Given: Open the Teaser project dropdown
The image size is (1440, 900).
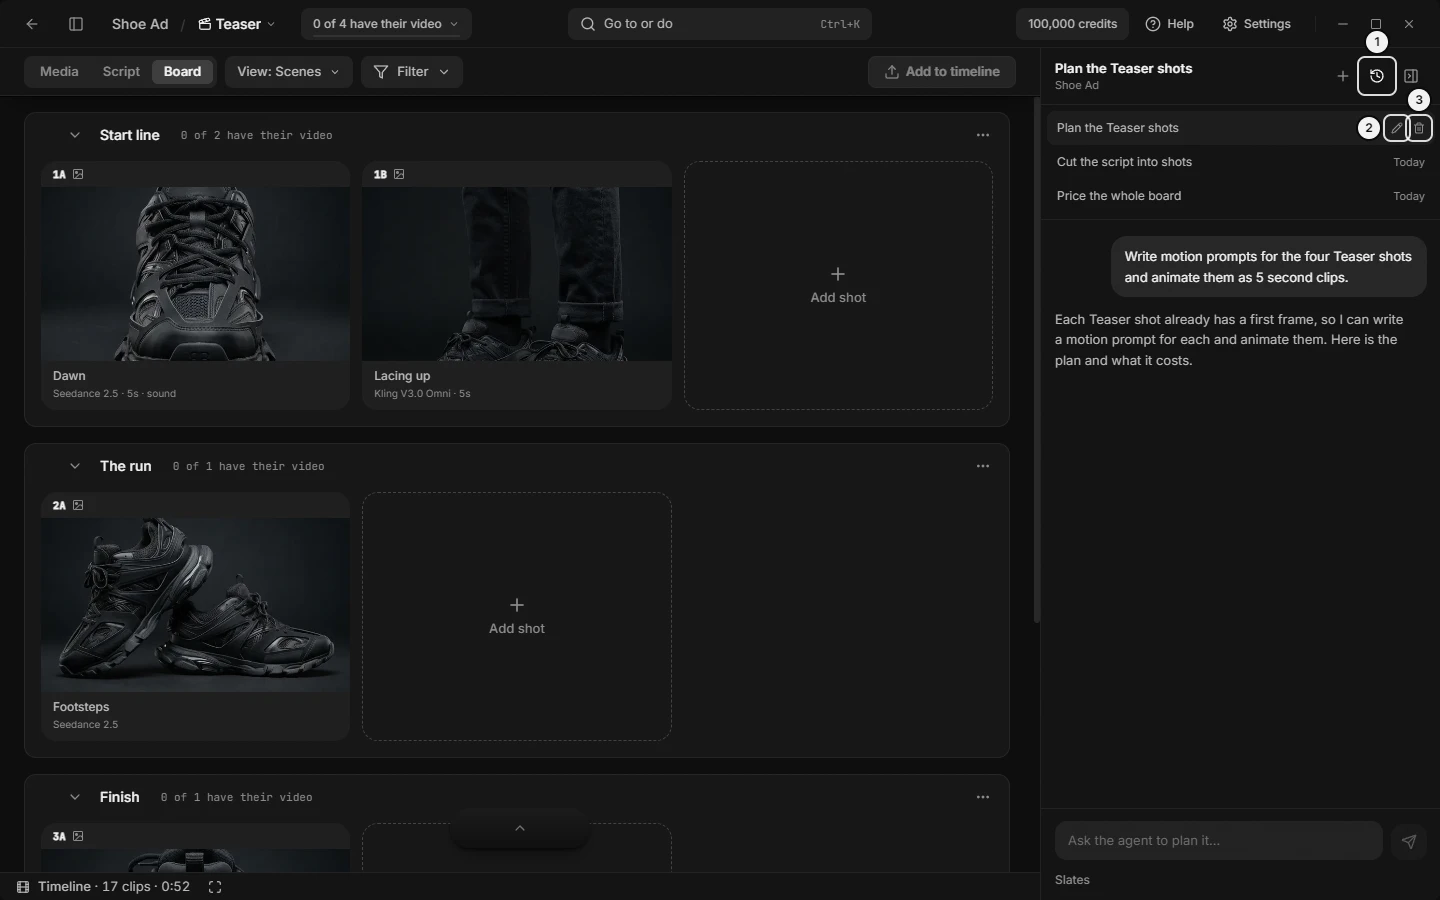Looking at the screenshot, I should click(237, 24).
